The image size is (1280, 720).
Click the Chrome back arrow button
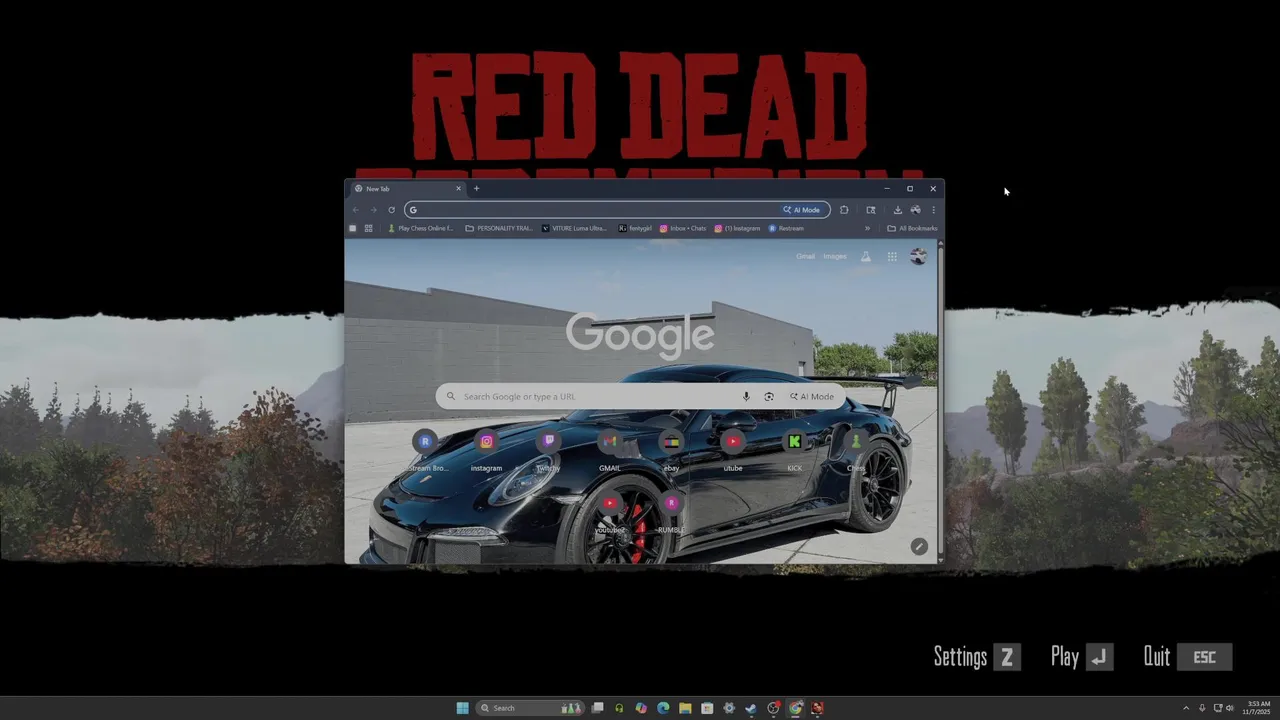(x=355, y=210)
